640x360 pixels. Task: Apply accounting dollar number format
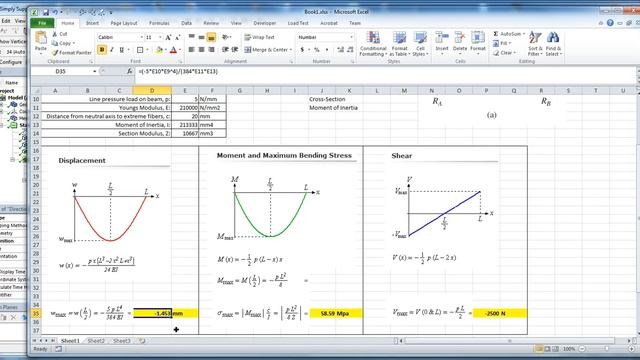pyautogui.click(x=302, y=50)
